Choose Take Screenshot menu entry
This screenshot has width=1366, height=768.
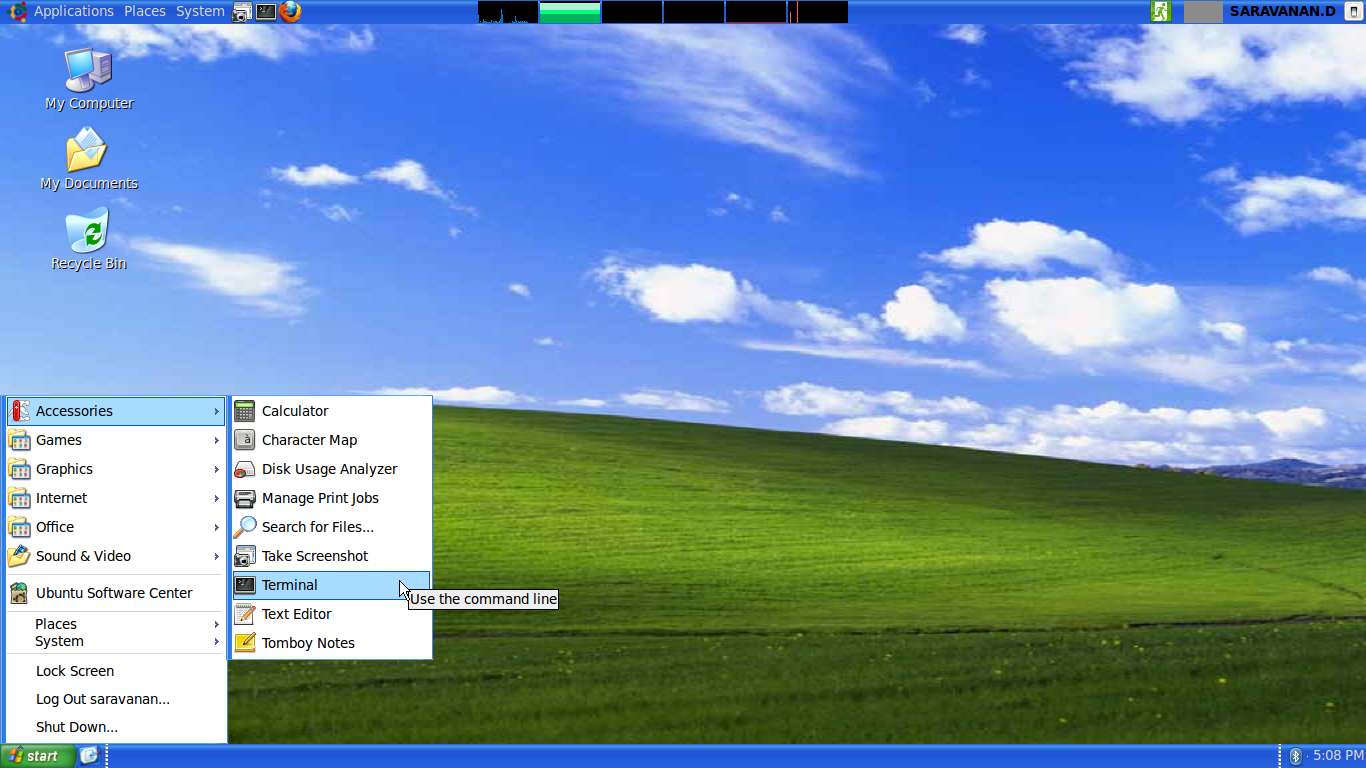coord(331,556)
